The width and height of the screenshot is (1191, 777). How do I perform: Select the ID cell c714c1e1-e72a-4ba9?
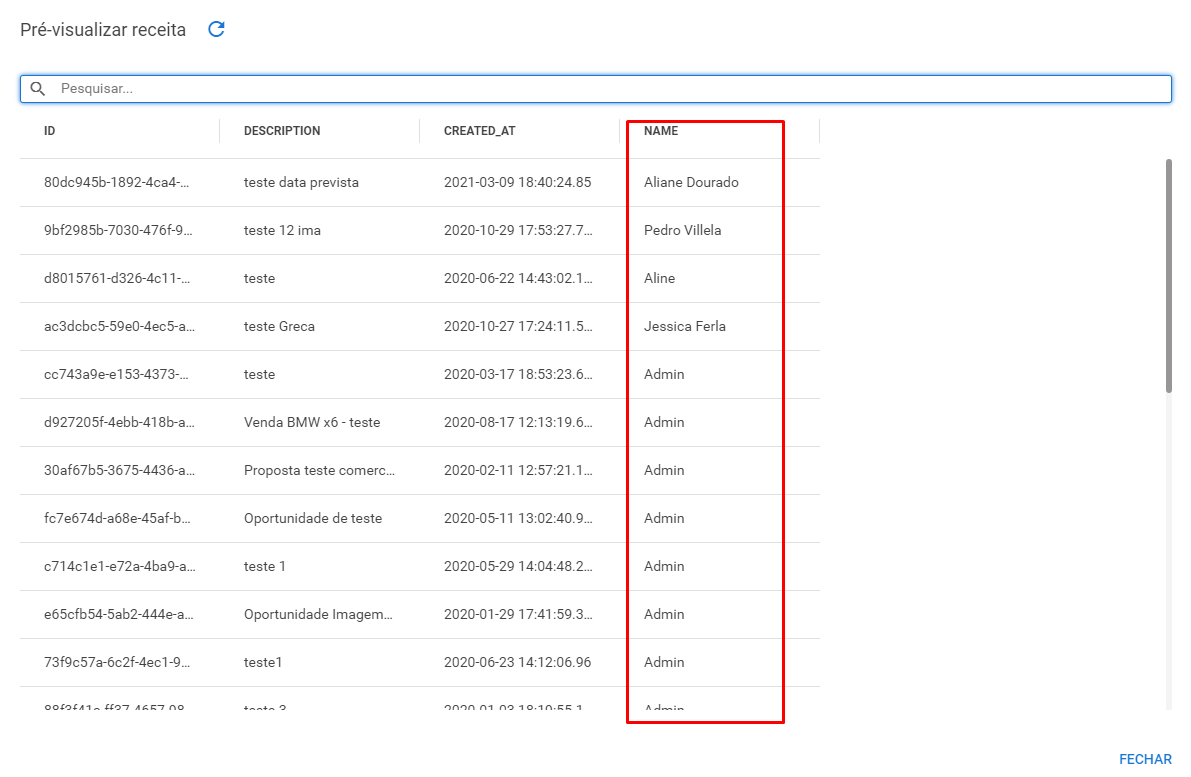[119, 566]
